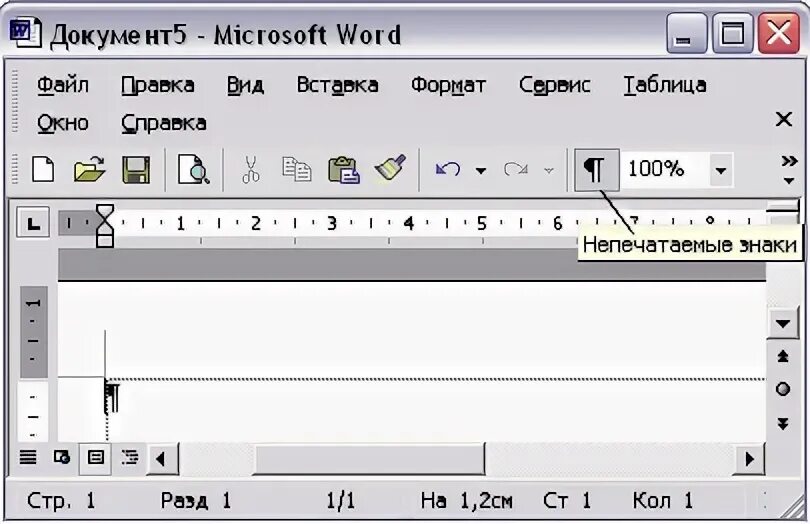Click 'Стр. 1' in status bar
Image resolution: width=810 pixels, height=524 pixels.
[x=61, y=501]
